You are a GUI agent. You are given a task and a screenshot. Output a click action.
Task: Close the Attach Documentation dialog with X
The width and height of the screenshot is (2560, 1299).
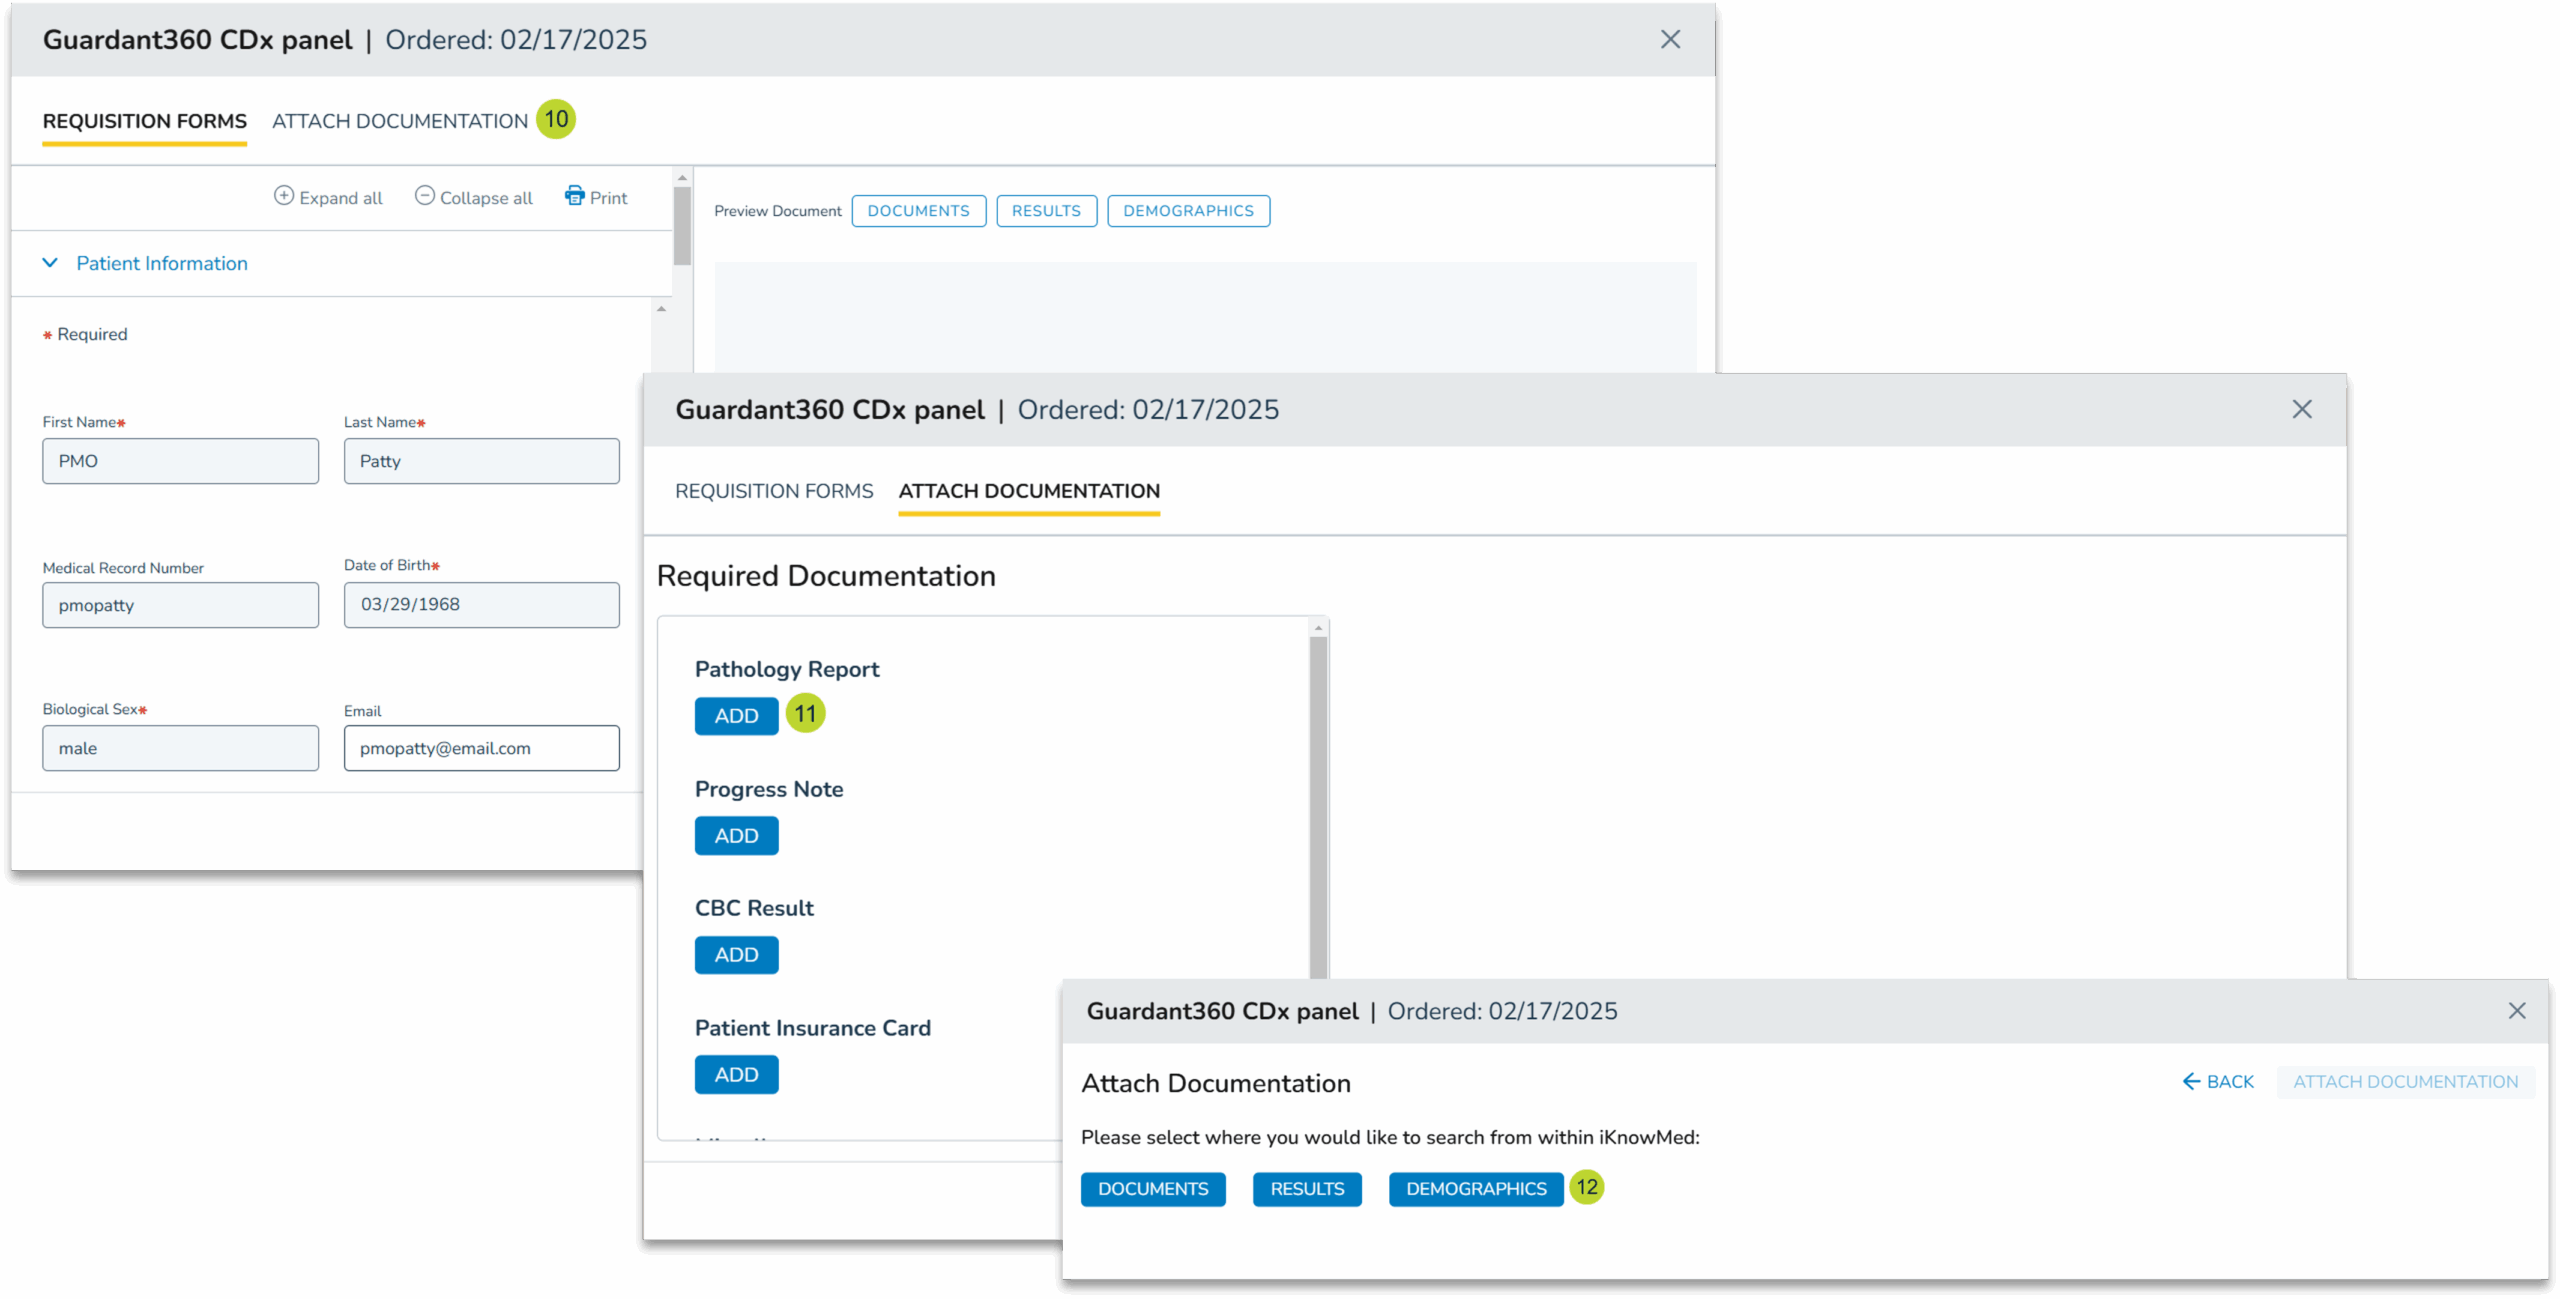click(2517, 1011)
